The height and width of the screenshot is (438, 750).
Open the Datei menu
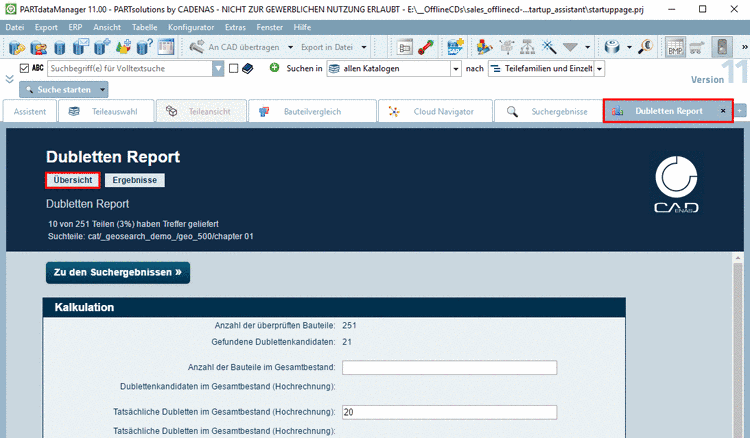pyautogui.click(x=15, y=27)
